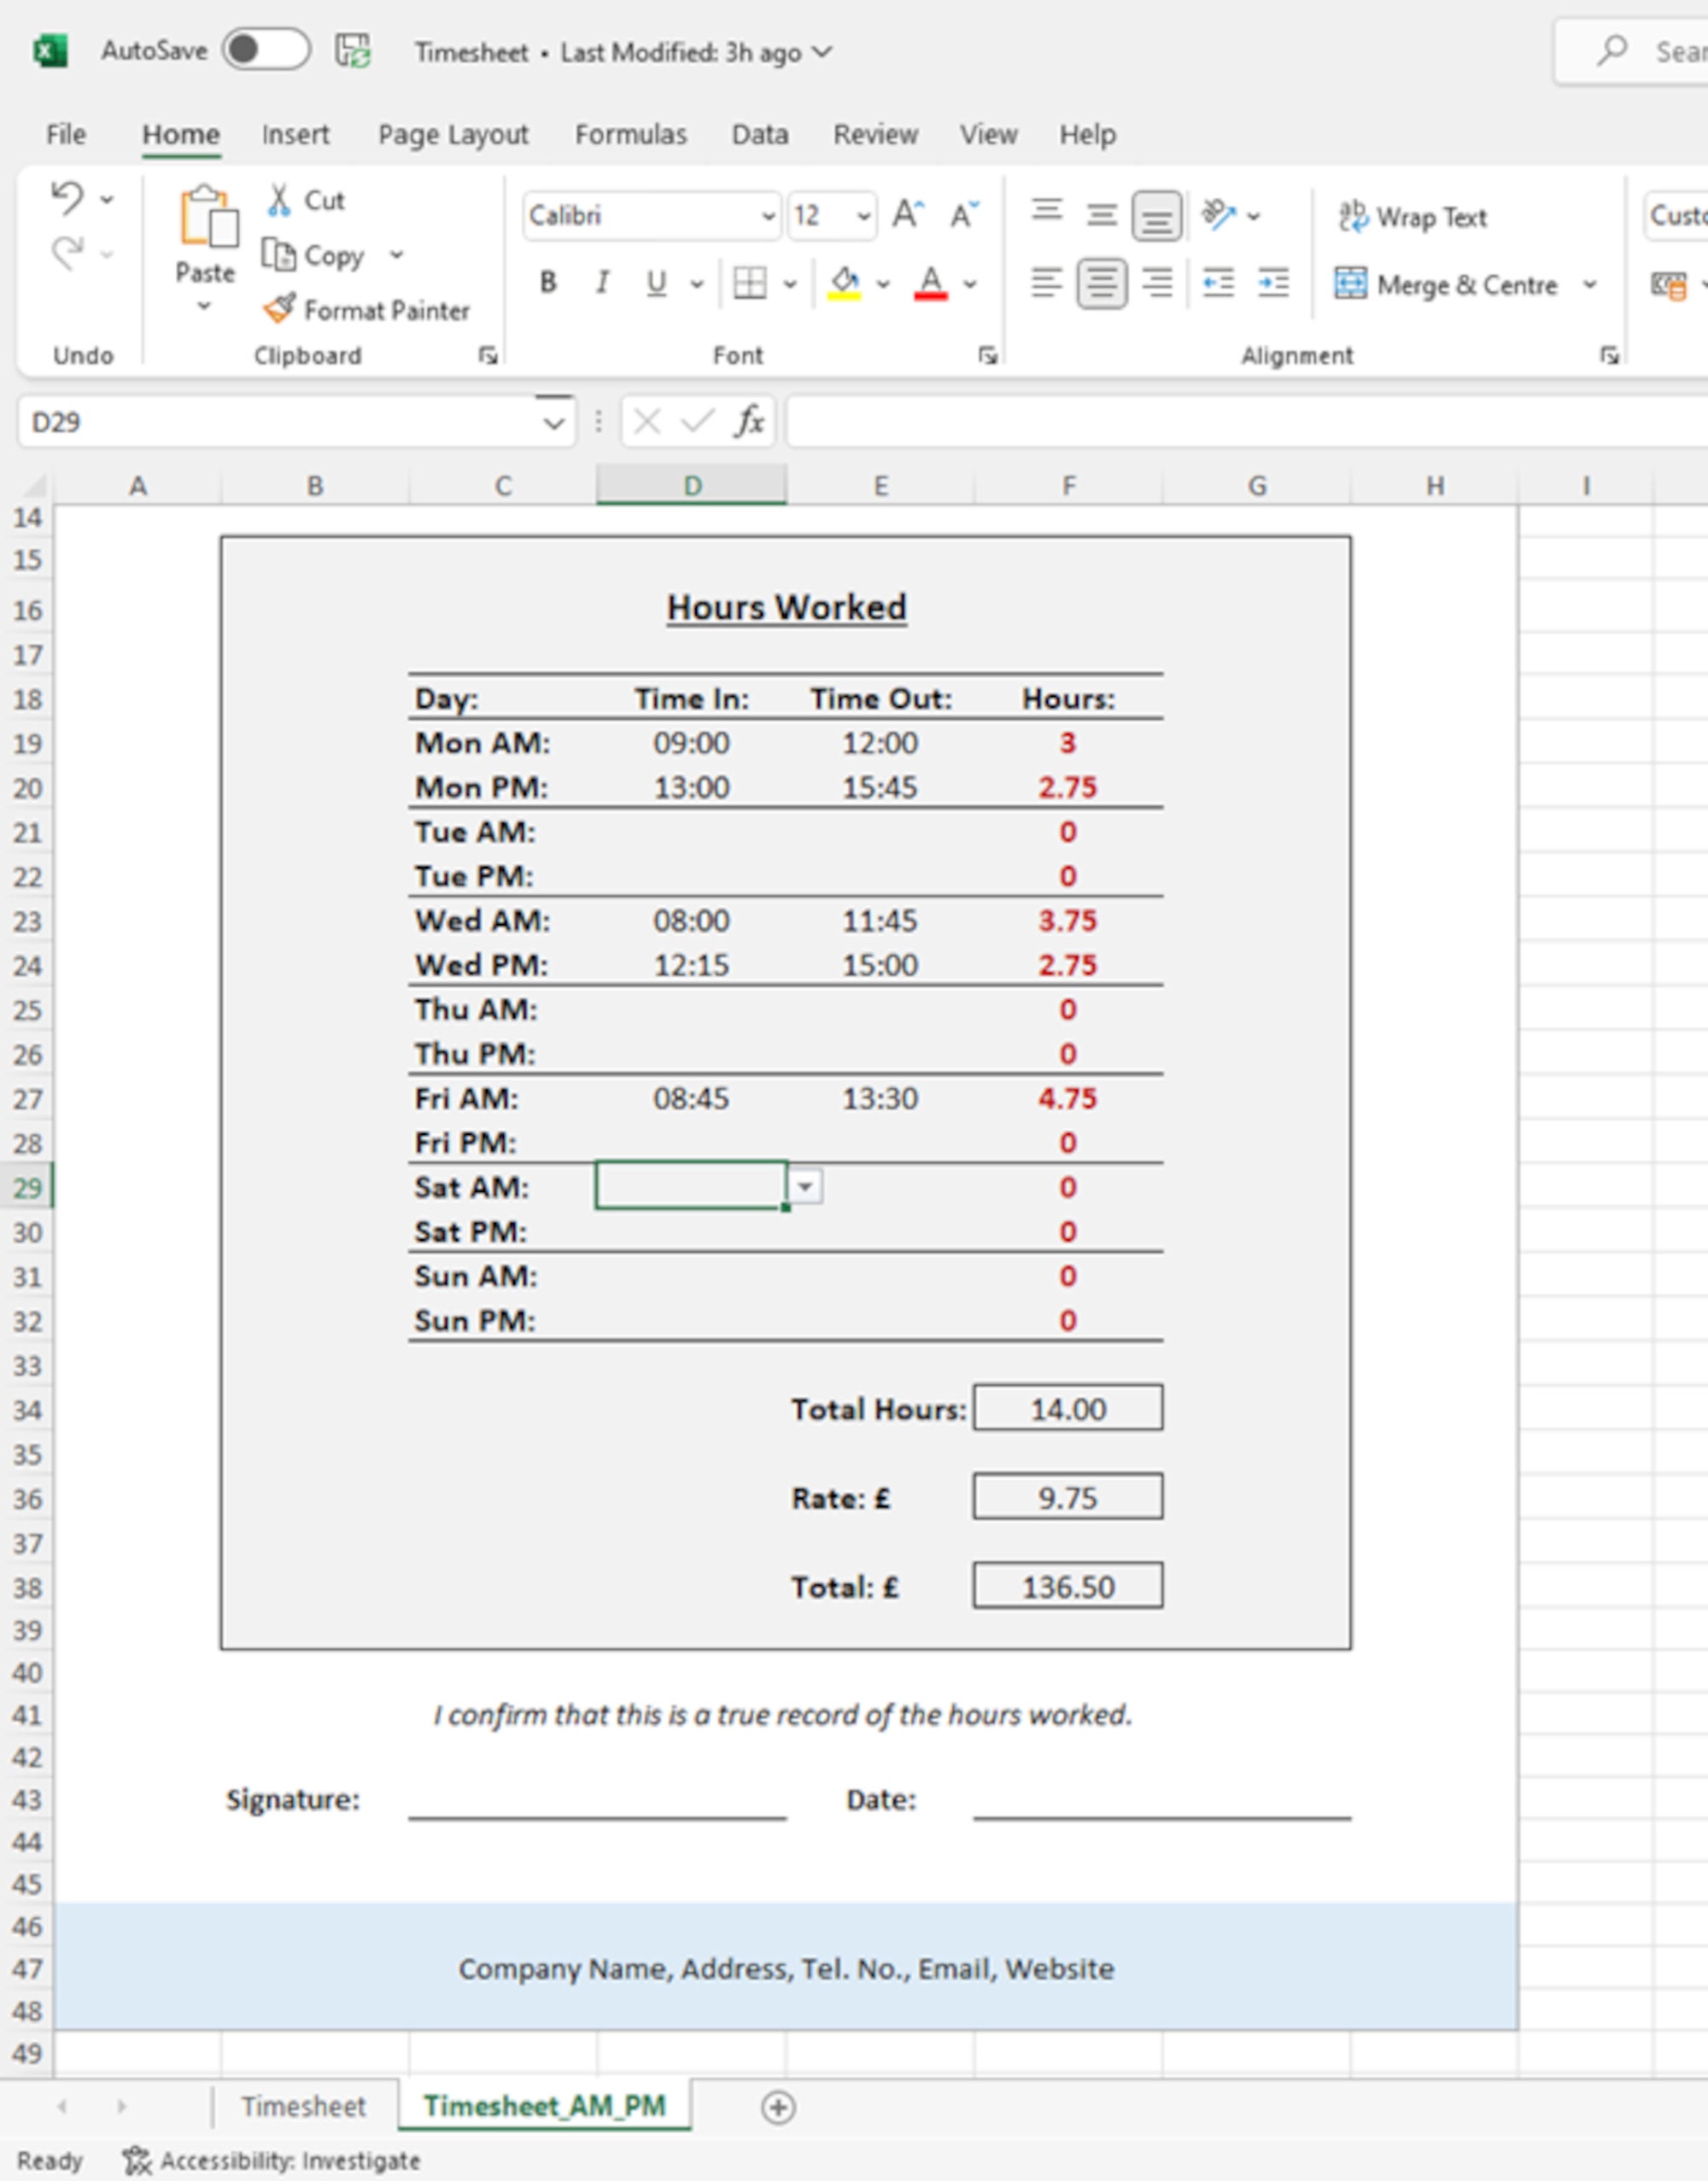Click the Borders icon
The height and width of the screenshot is (2181, 1708).
[750, 283]
